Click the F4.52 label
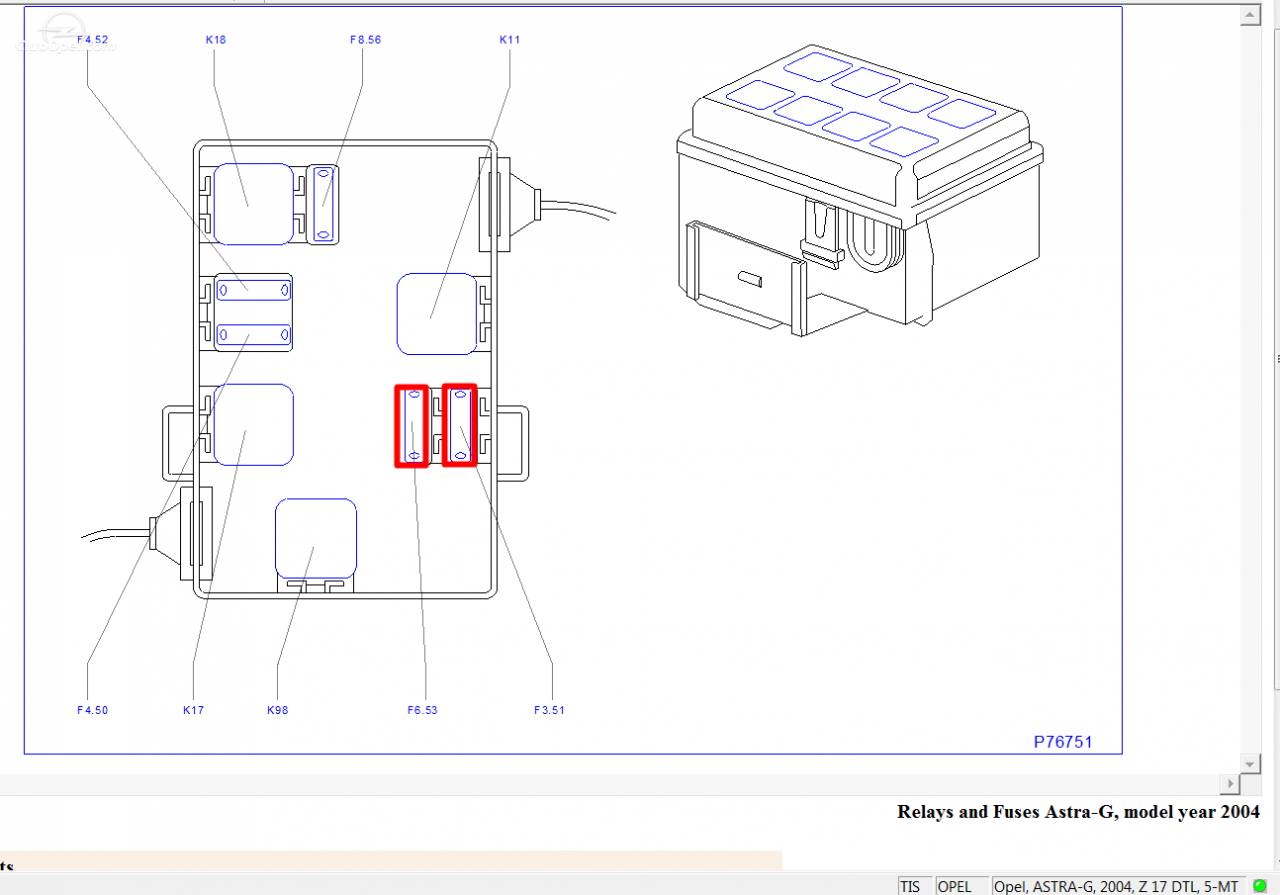Screen dimensions: 1280x895 tap(92, 40)
